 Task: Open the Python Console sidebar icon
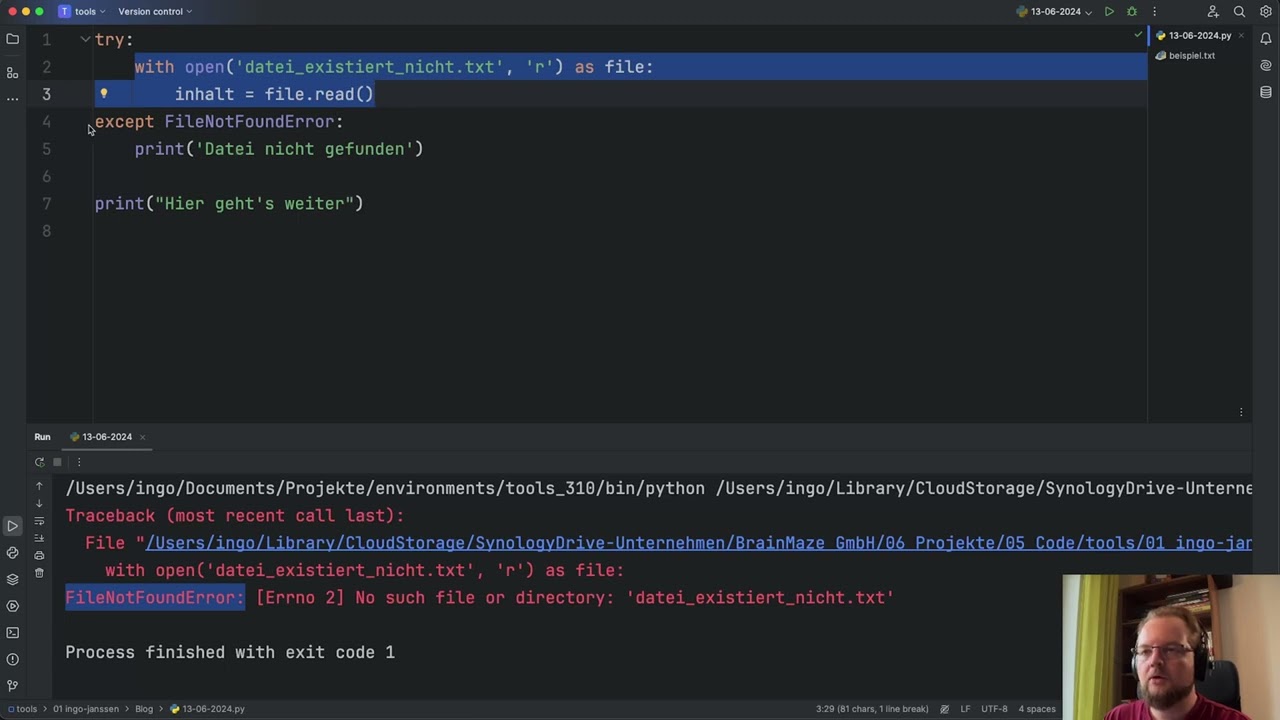pyautogui.click(x=12, y=552)
